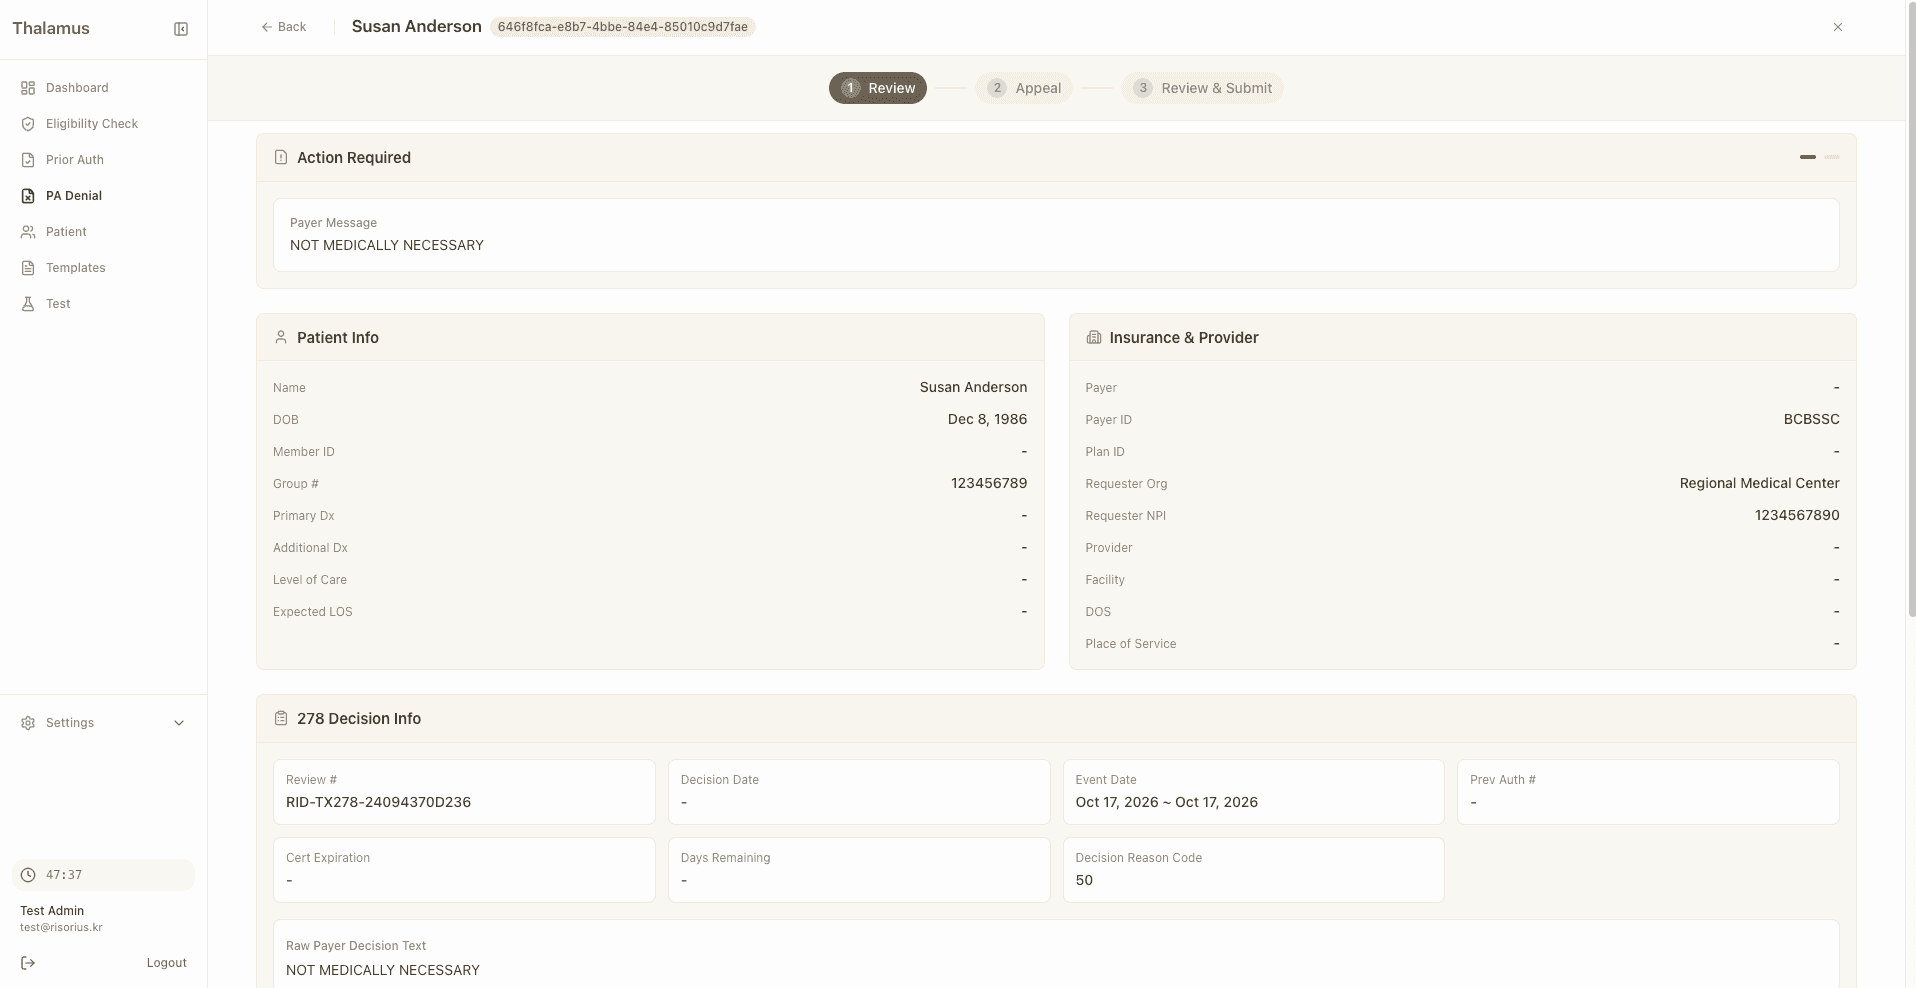Image resolution: width=1916 pixels, height=988 pixels.
Task: Click the PA Denial file icon
Action: (x=28, y=196)
